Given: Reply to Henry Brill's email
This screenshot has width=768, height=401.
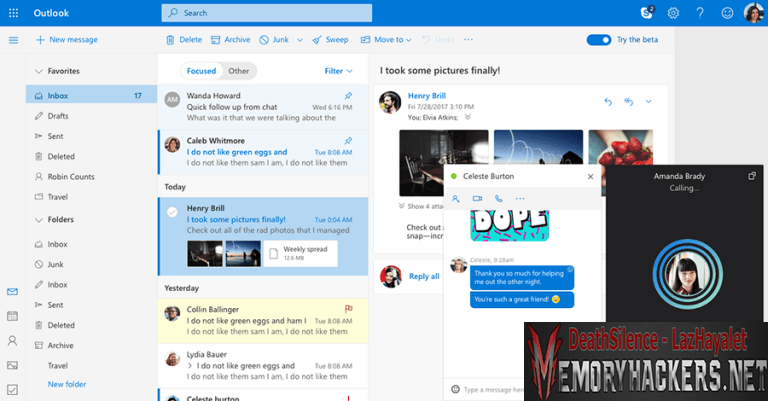Looking at the screenshot, I should click(x=608, y=102).
